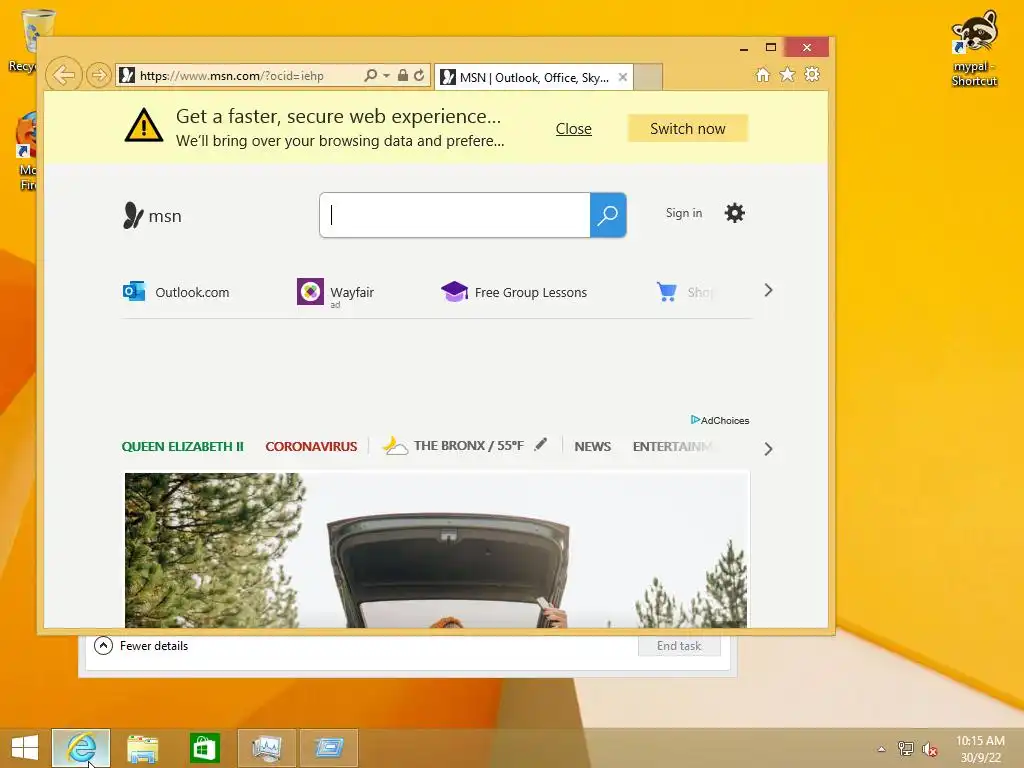Show hidden system tray icons arrow

coord(881,749)
